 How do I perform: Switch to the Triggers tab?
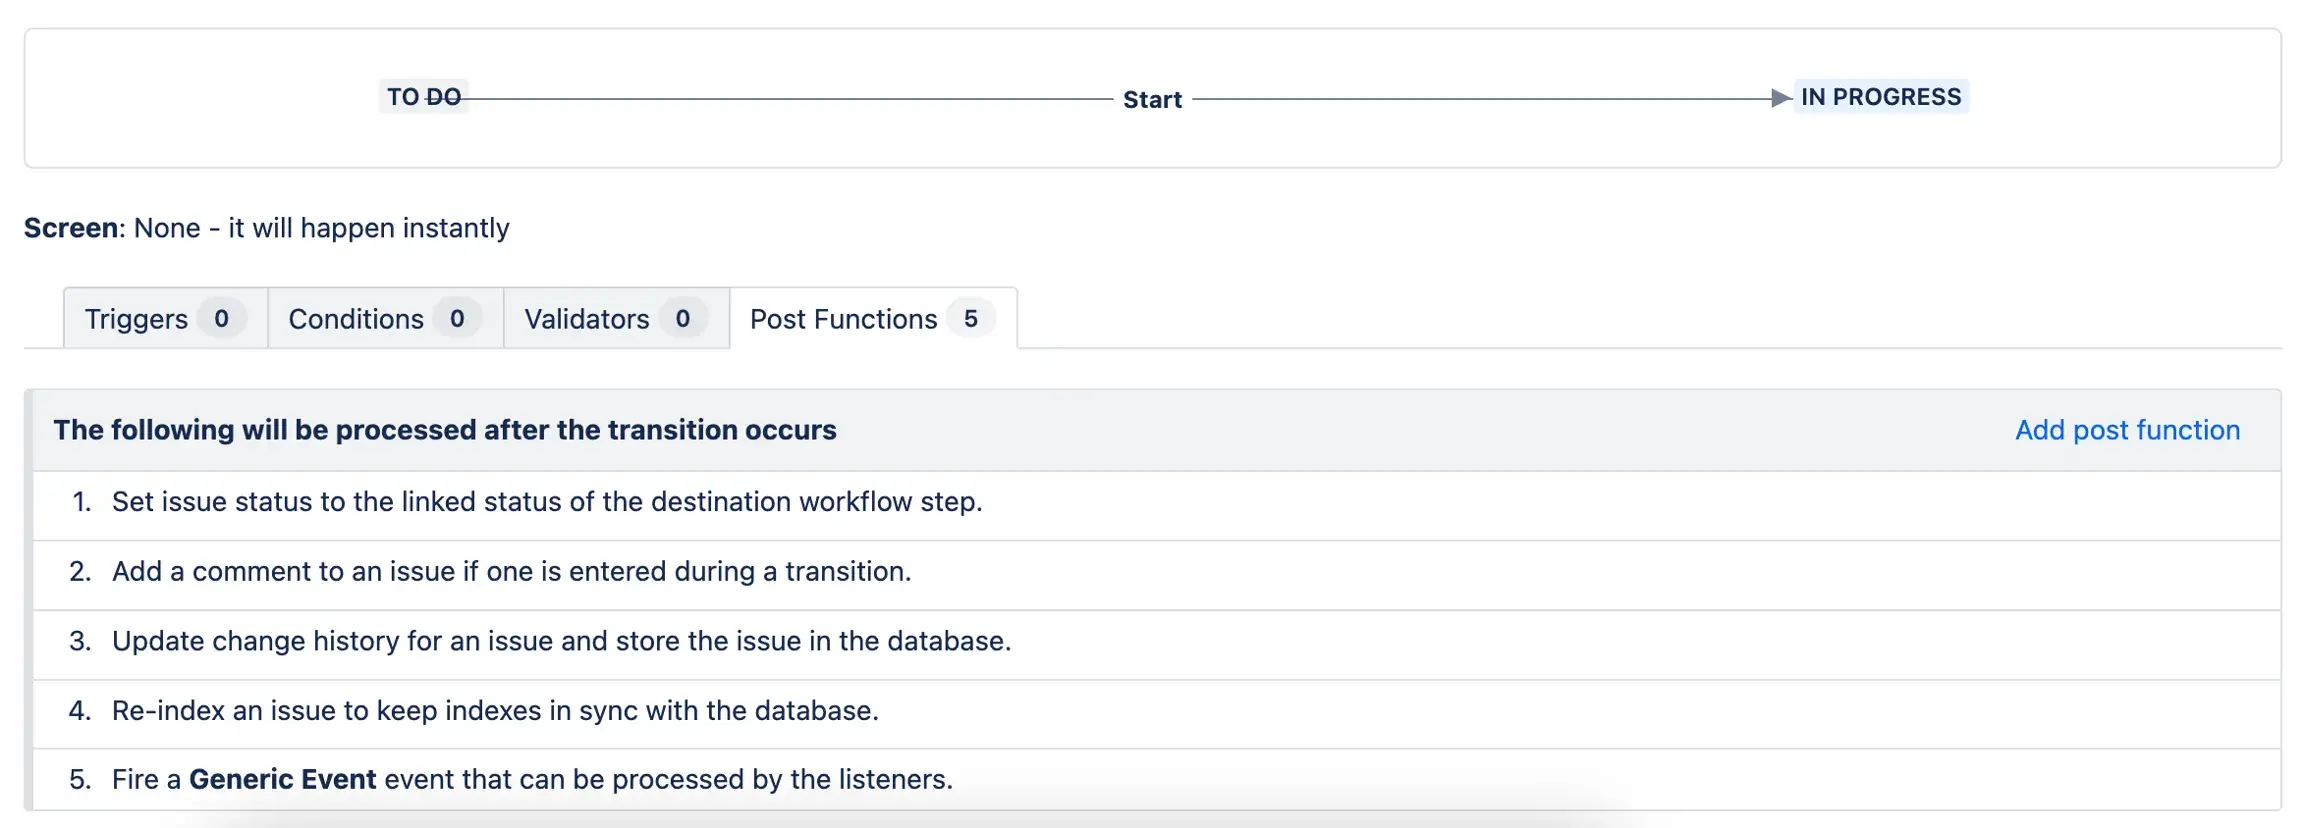[136, 319]
